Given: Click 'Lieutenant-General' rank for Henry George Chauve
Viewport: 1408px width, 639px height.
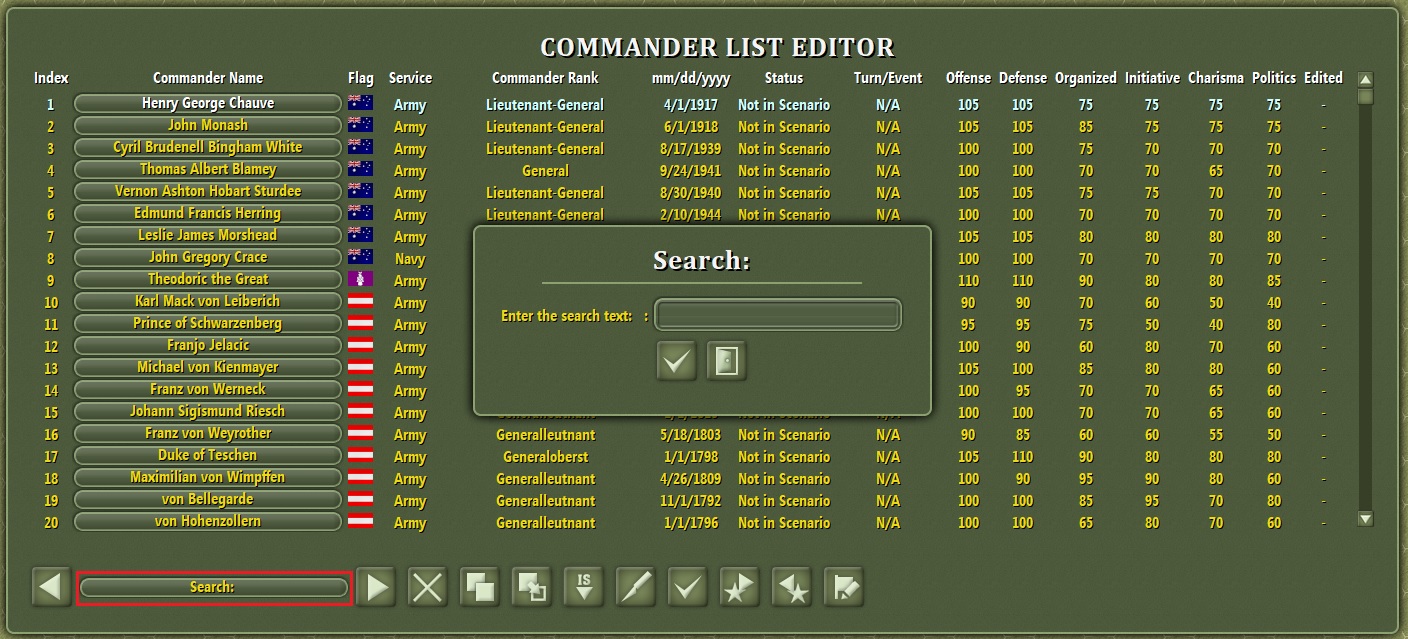Looking at the screenshot, I should 545,104.
